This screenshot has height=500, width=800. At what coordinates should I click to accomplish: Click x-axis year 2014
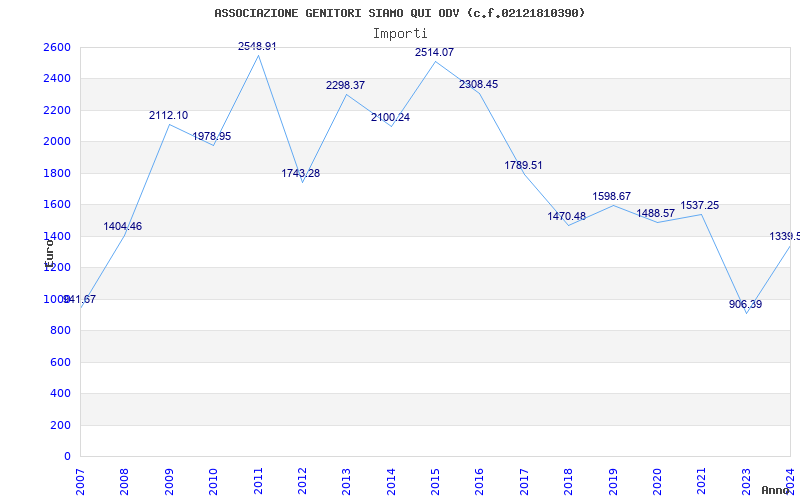[391, 482]
